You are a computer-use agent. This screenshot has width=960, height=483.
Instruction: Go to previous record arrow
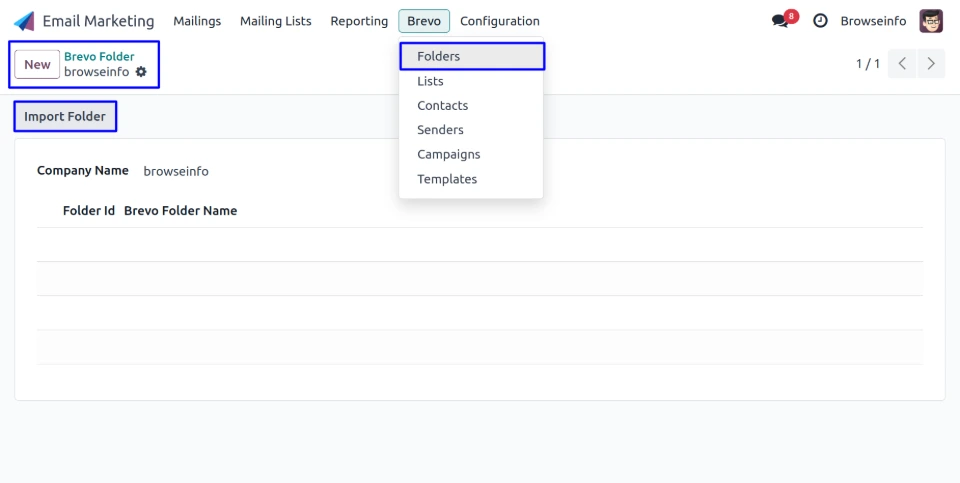click(902, 64)
